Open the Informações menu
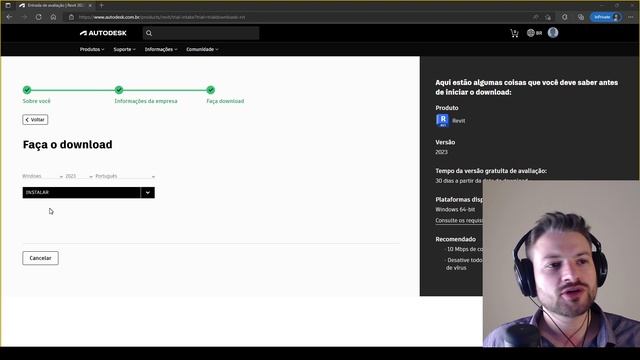Image resolution: width=640 pixels, height=360 pixels. [161, 49]
